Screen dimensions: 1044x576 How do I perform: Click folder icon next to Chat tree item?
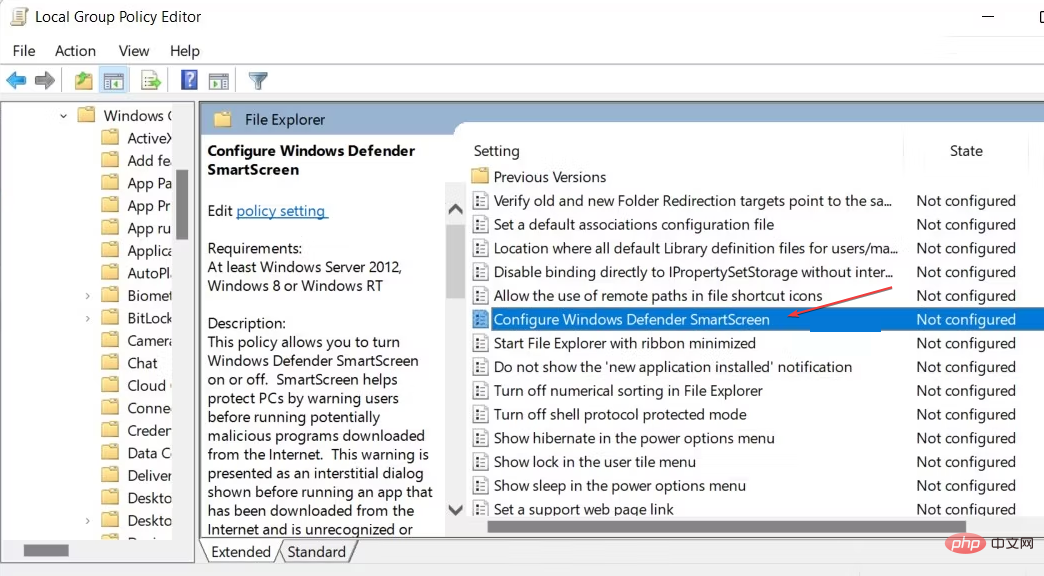click(110, 362)
